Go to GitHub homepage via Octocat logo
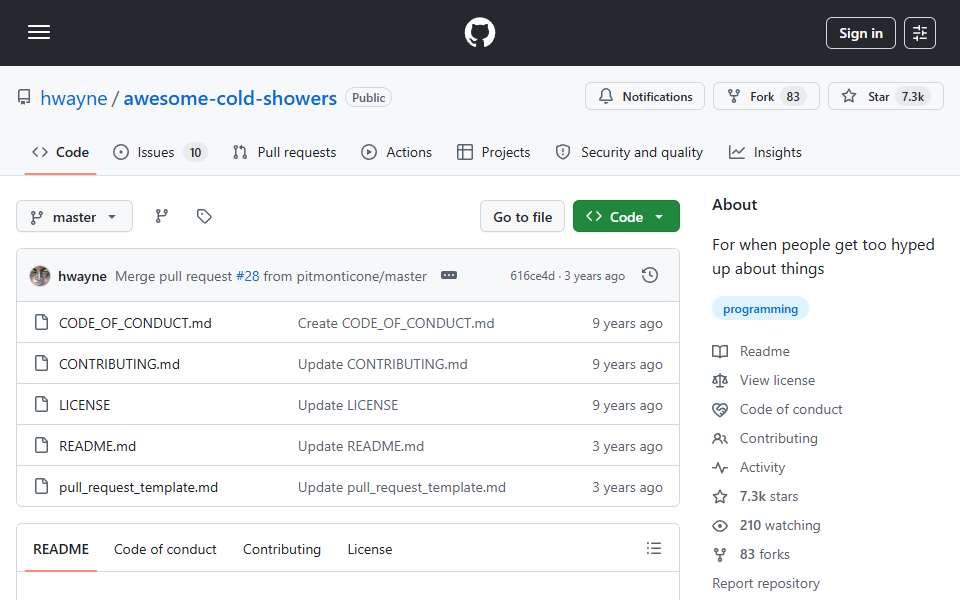The image size is (960, 600). pos(479,32)
